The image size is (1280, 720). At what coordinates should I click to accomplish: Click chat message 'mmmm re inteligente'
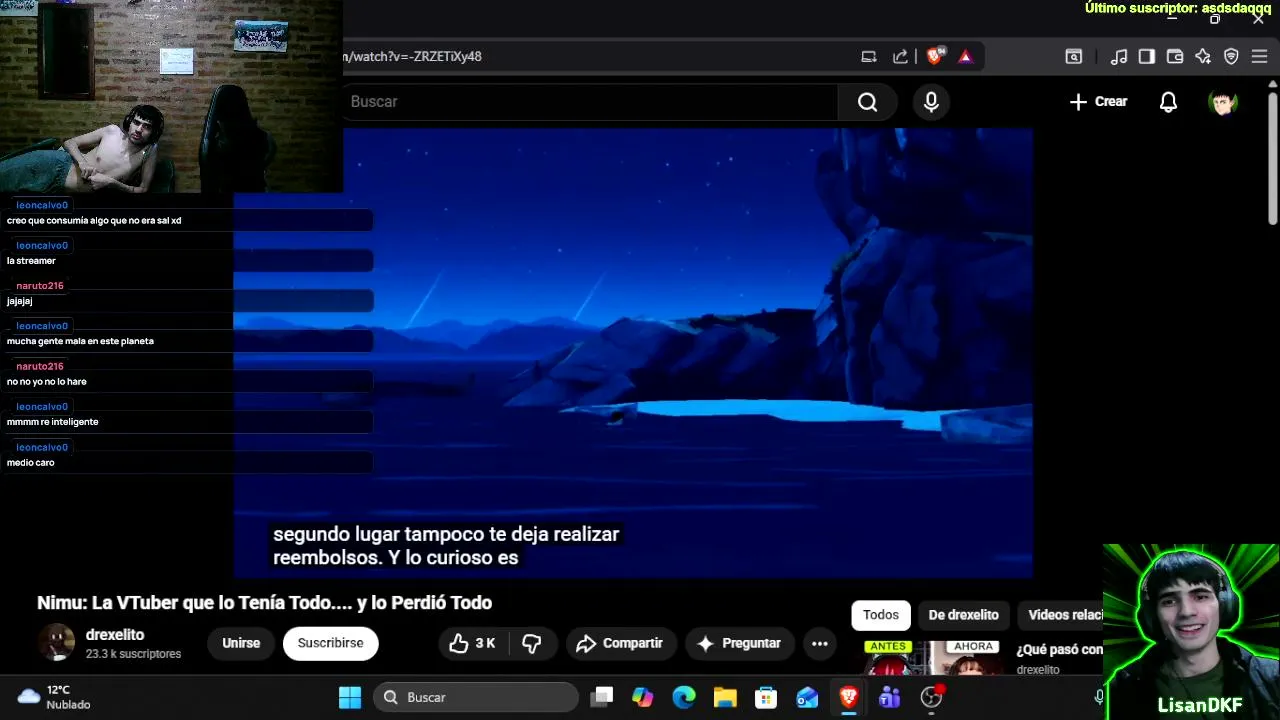pyautogui.click(x=52, y=422)
